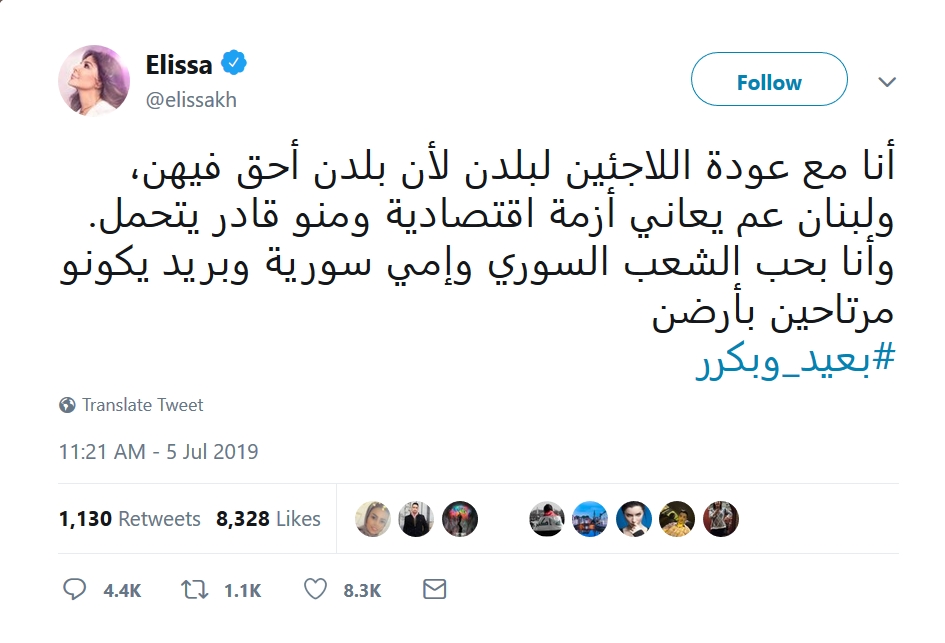View the 8,328 Likes list
Viewport: 945px width, 643px height.
[268, 519]
